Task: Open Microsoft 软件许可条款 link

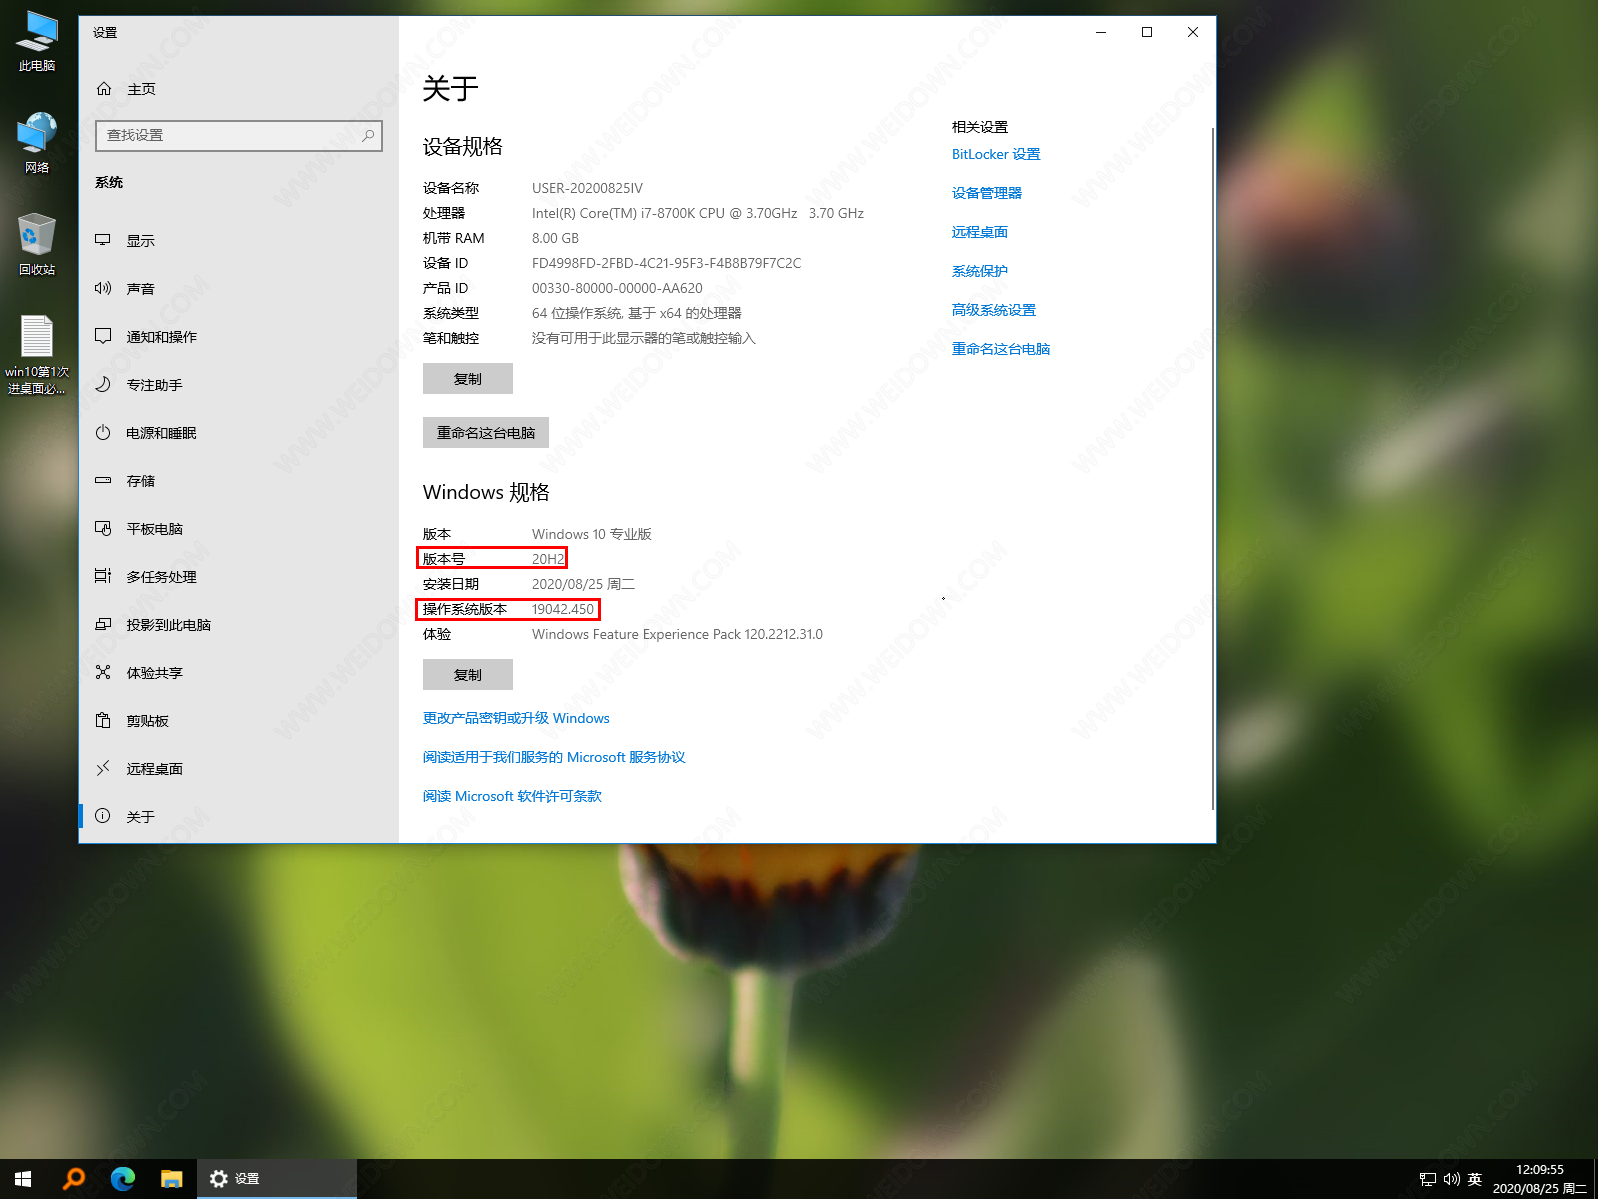Action: 512,796
